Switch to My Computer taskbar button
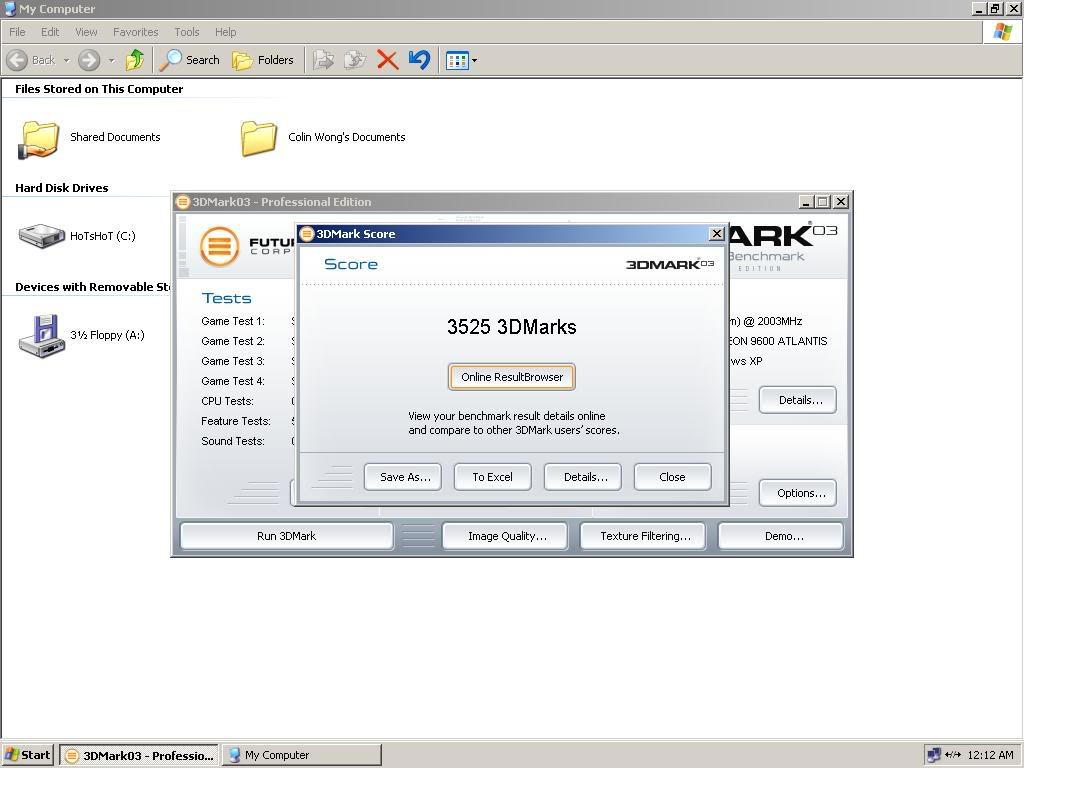 pos(302,755)
